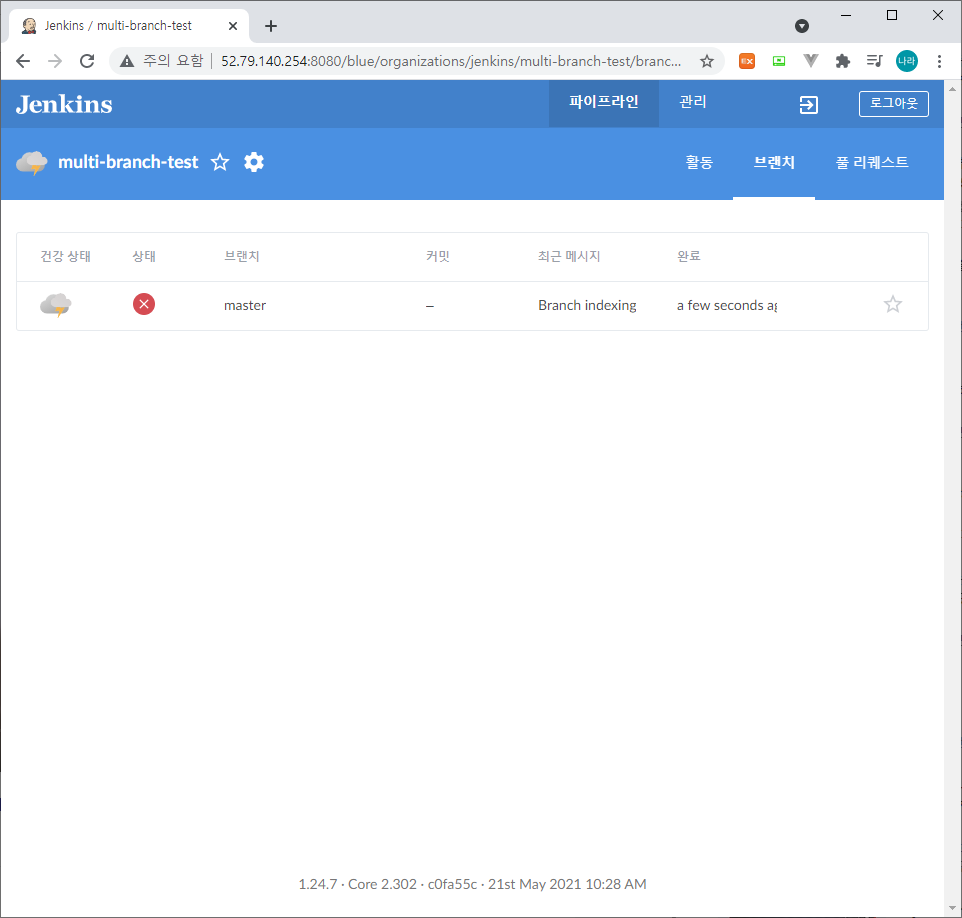The height and width of the screenshot is (918, 962).
Task: Click the not-secure warning icon in address bar
Action: (127, 61)
